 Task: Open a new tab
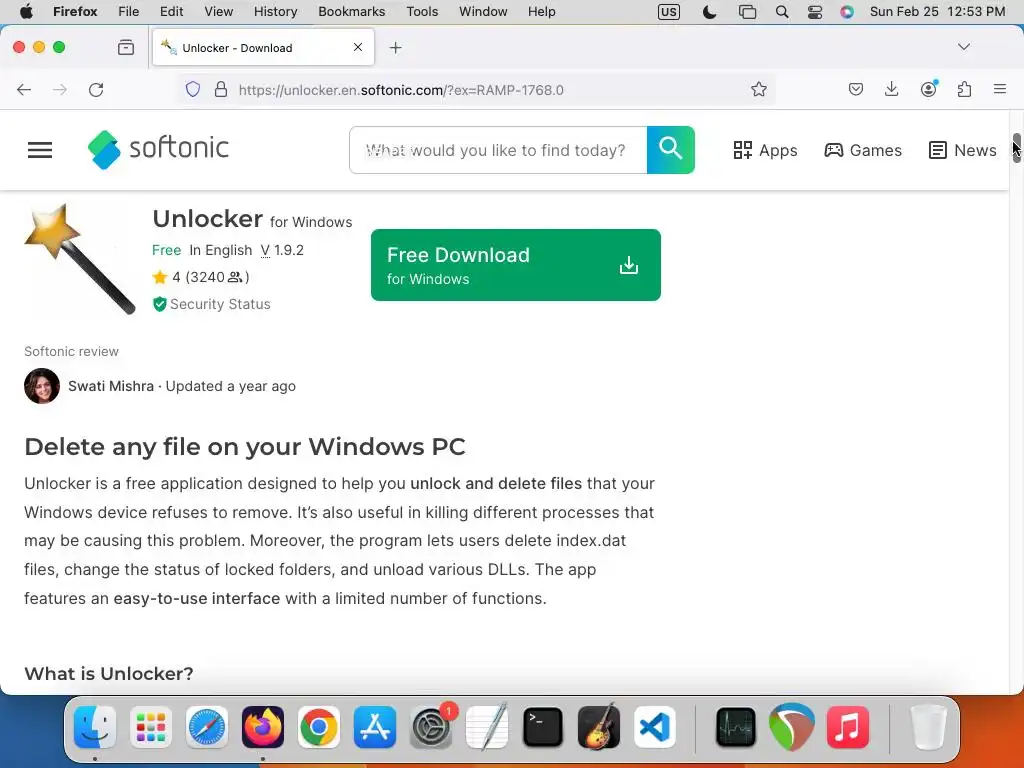coord(396,48)
